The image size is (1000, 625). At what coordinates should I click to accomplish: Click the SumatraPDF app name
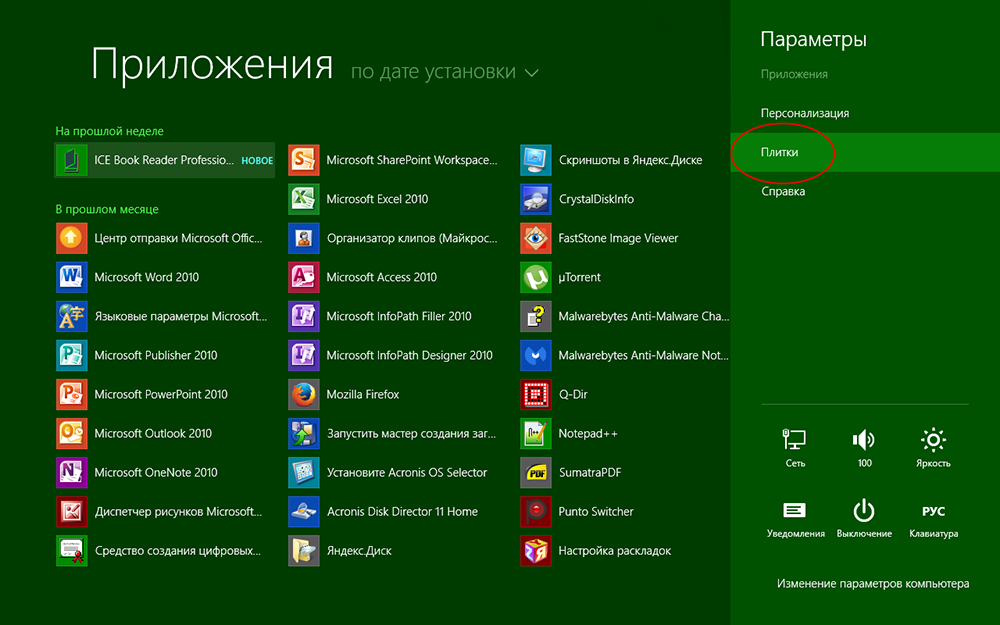590,473
